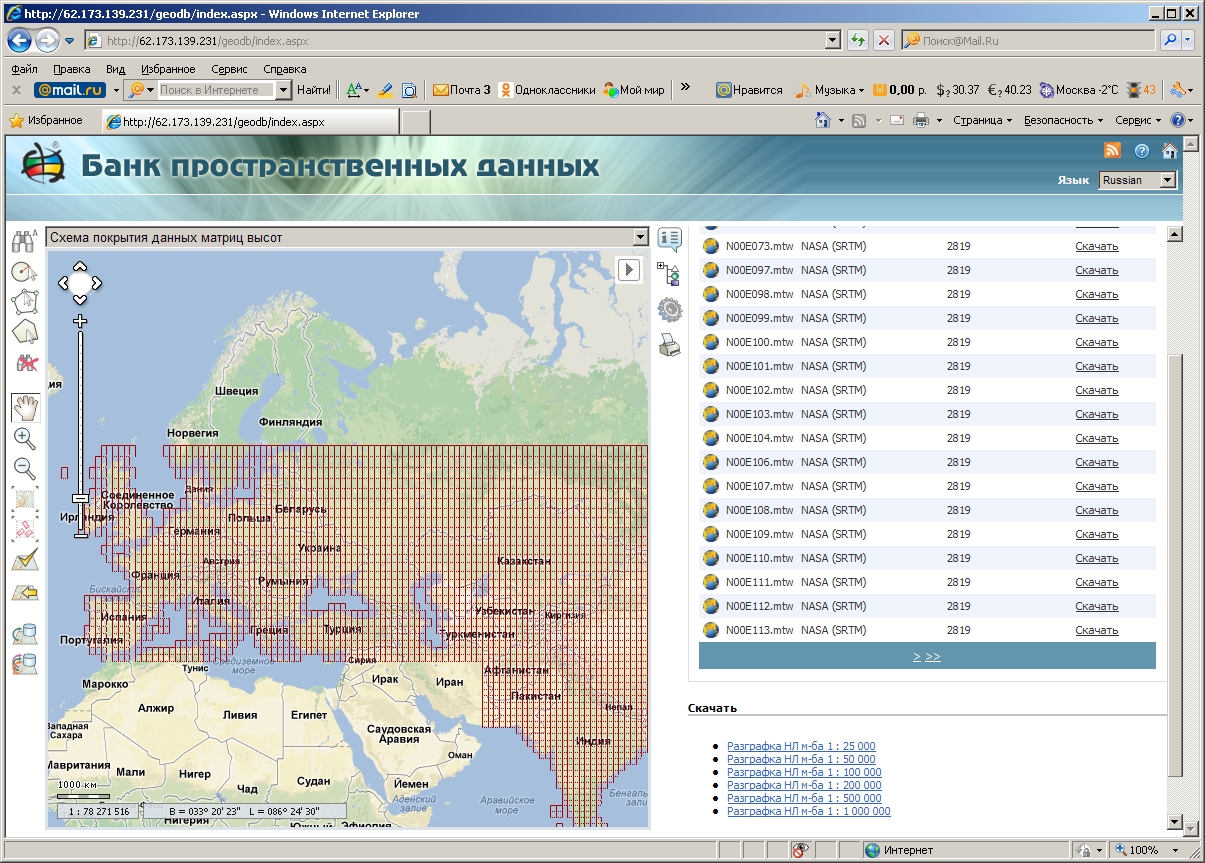Open the Разграфка НЛ м-ба 1 : 100 000 link
The height and width of the screenshot is (863, 1205).
804,772
